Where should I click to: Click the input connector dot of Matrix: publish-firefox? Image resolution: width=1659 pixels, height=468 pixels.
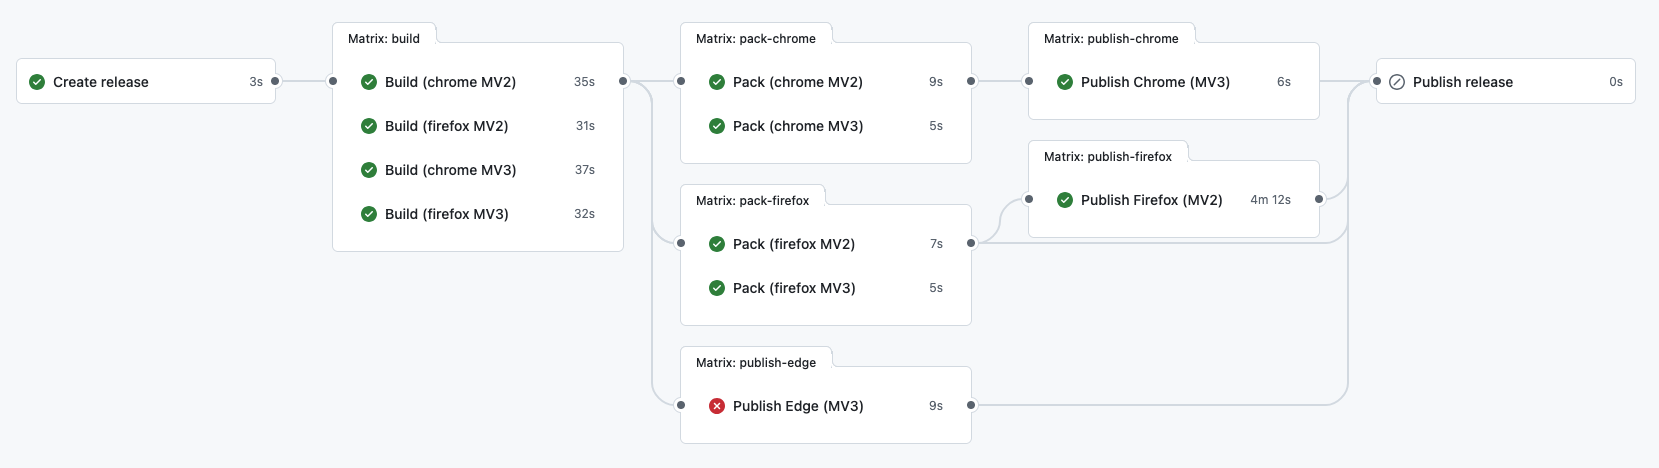1029,199
